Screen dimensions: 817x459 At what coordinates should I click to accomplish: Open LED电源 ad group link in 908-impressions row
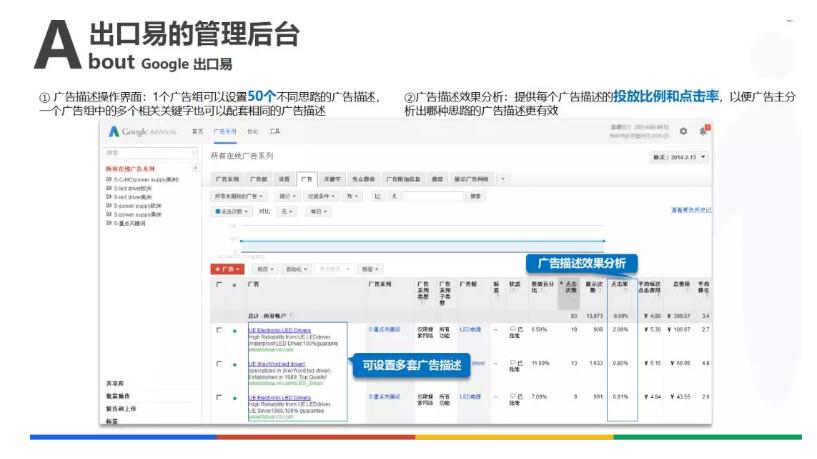point(470,330)
